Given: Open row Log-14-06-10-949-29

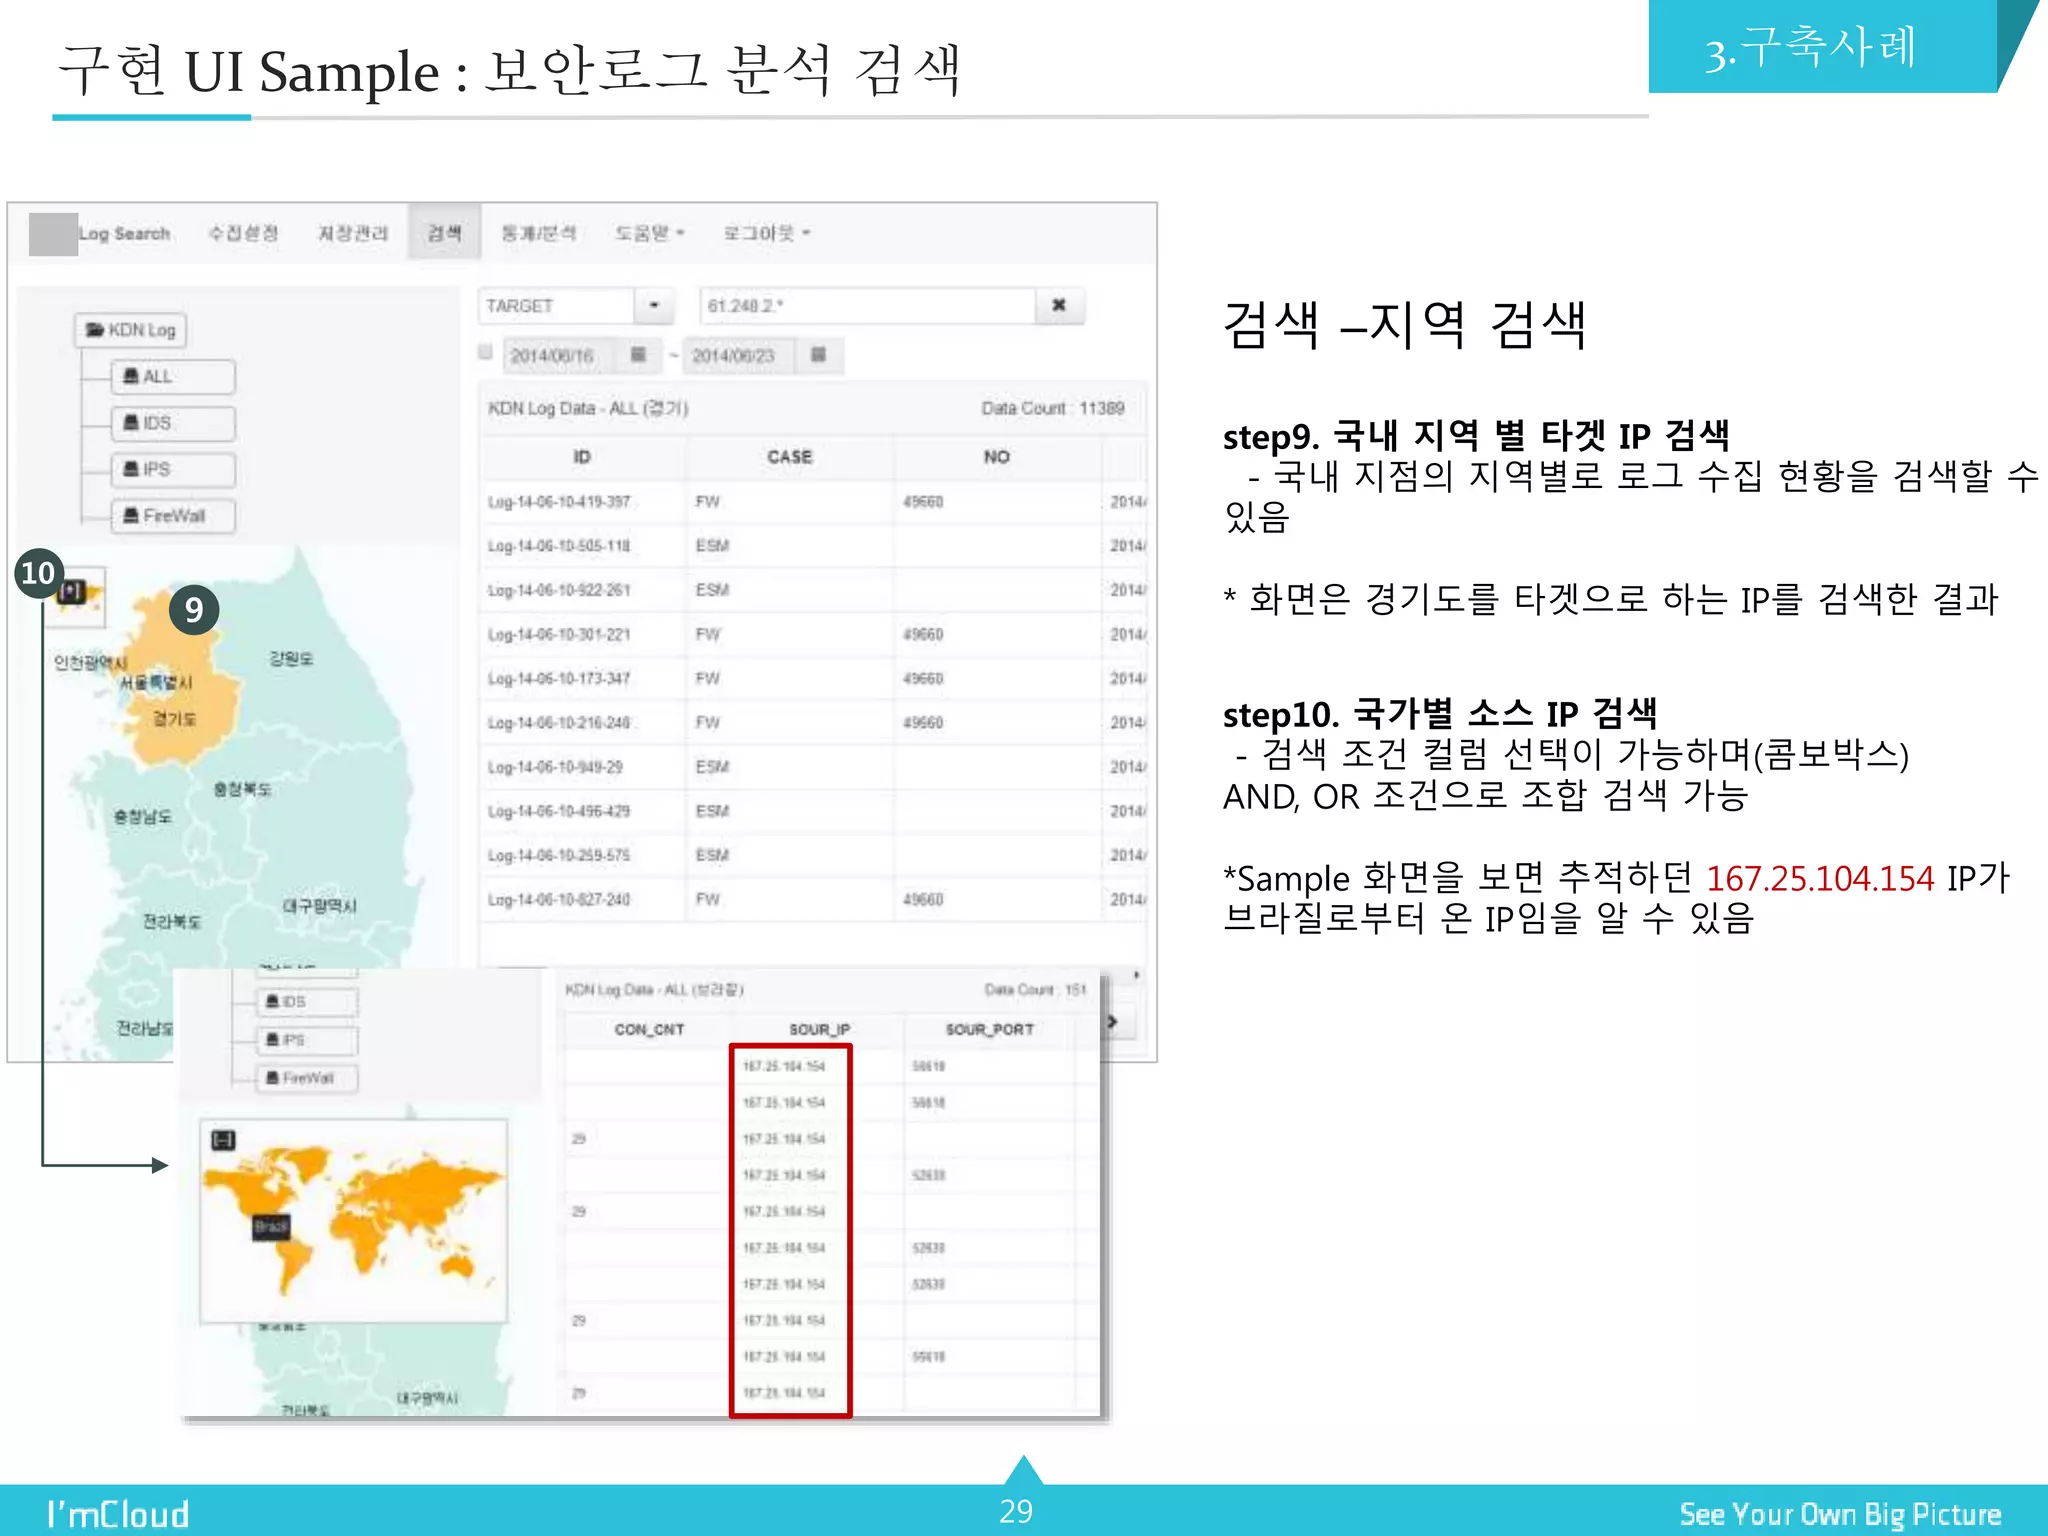Looking at the screenshot, I should click(x=812, y=767).
